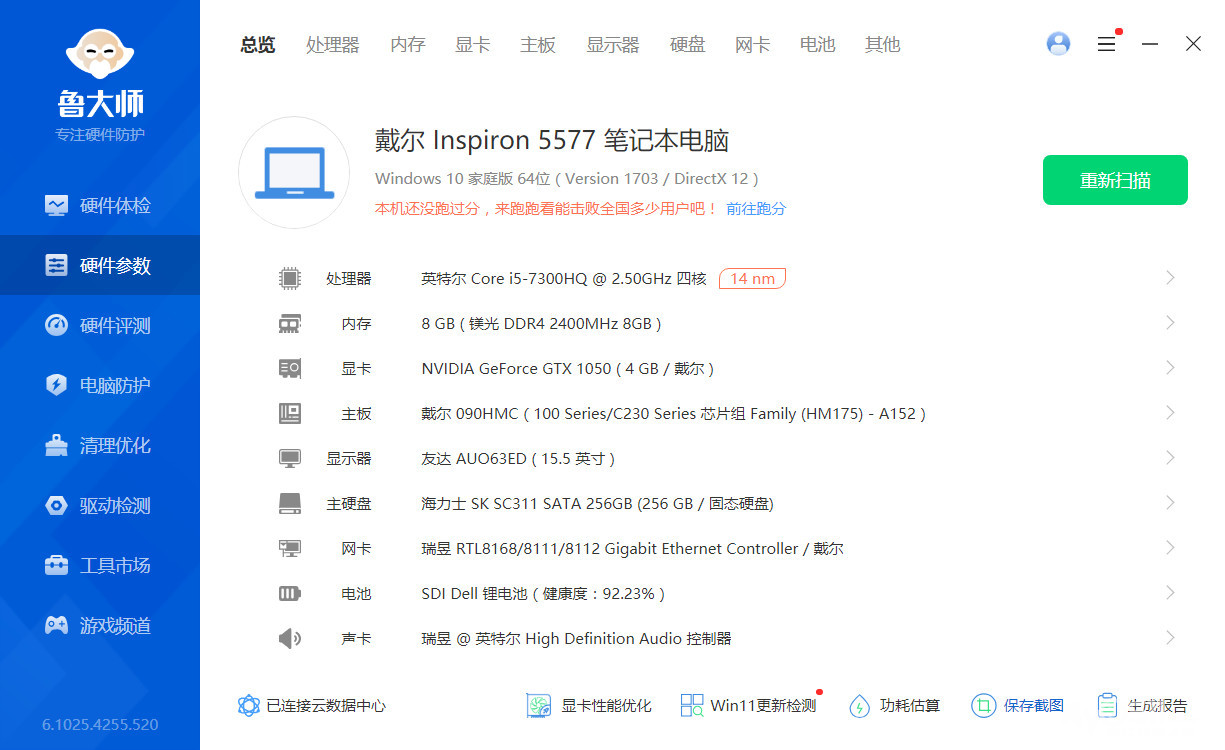
Task: Open 工具市场 toolbox icon
Action: point(56,565)
